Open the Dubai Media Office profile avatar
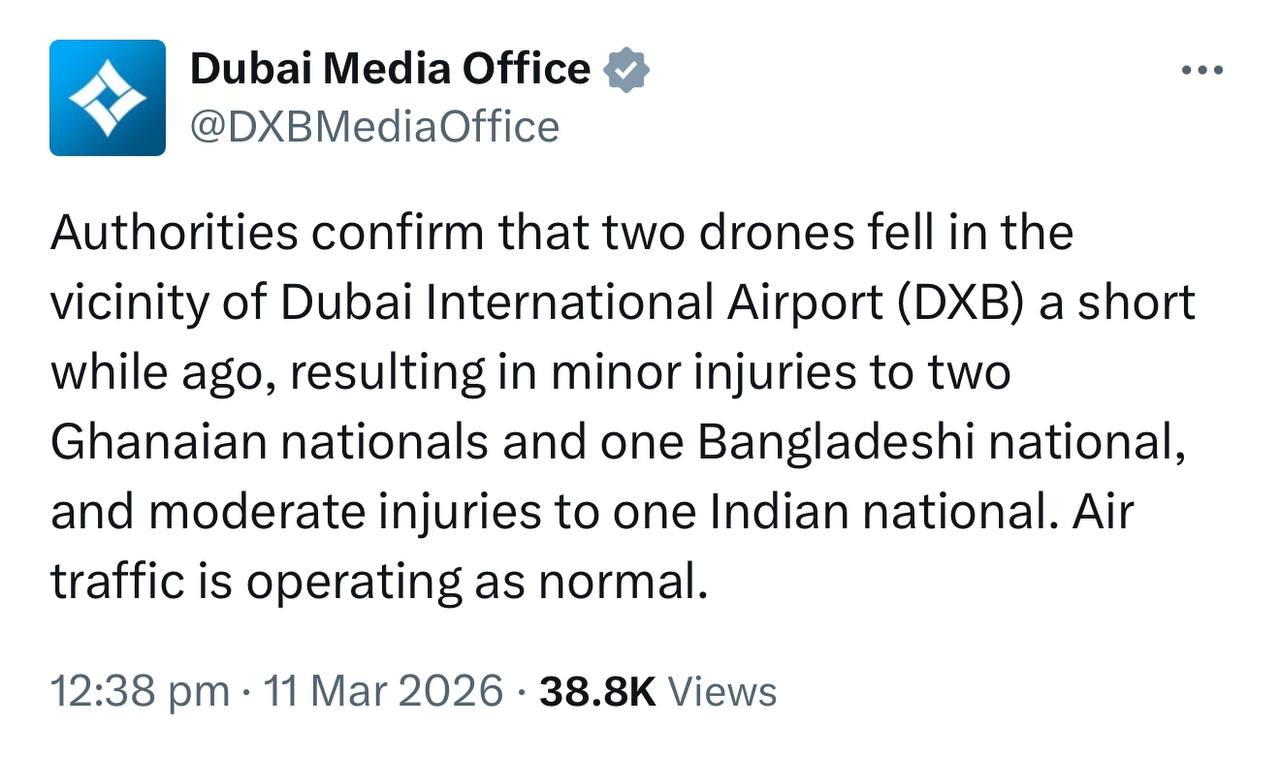This screenshot has width=1280, height=758. tap(107, 98)
